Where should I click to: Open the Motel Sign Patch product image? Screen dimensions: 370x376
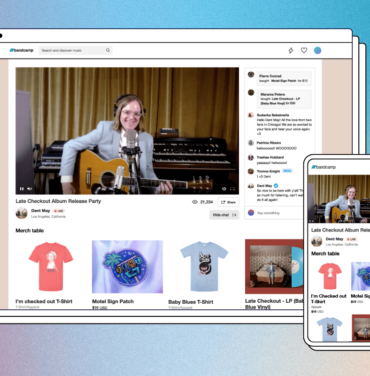(127, 267)
